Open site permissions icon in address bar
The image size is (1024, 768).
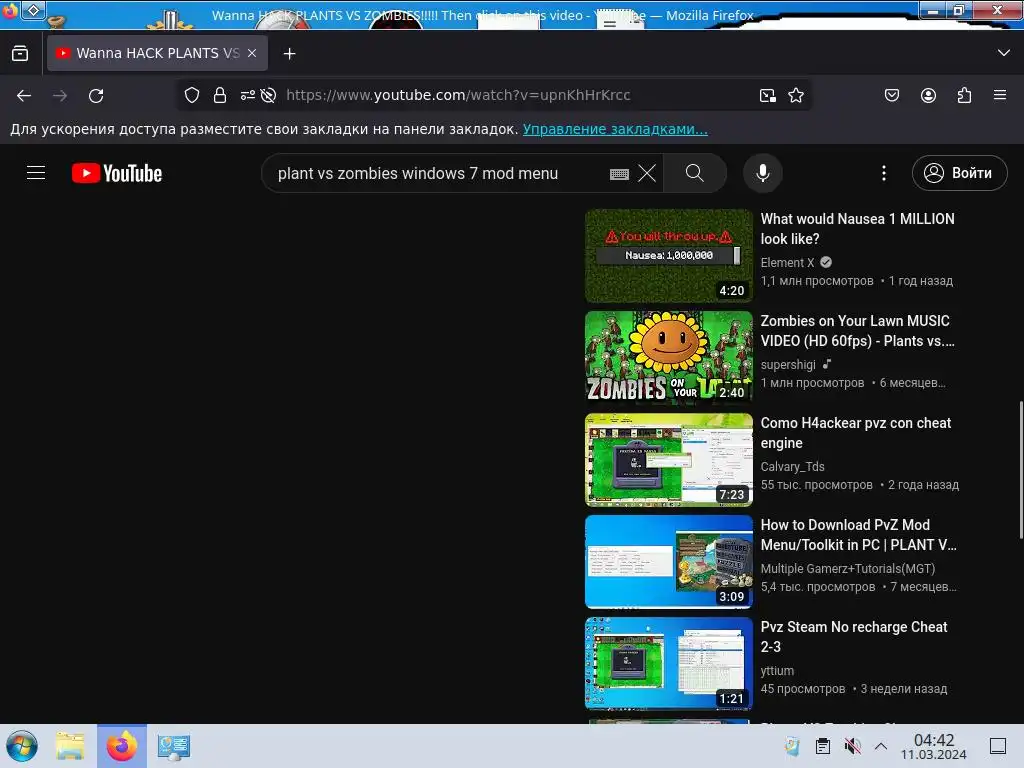[x=247, y=95]
